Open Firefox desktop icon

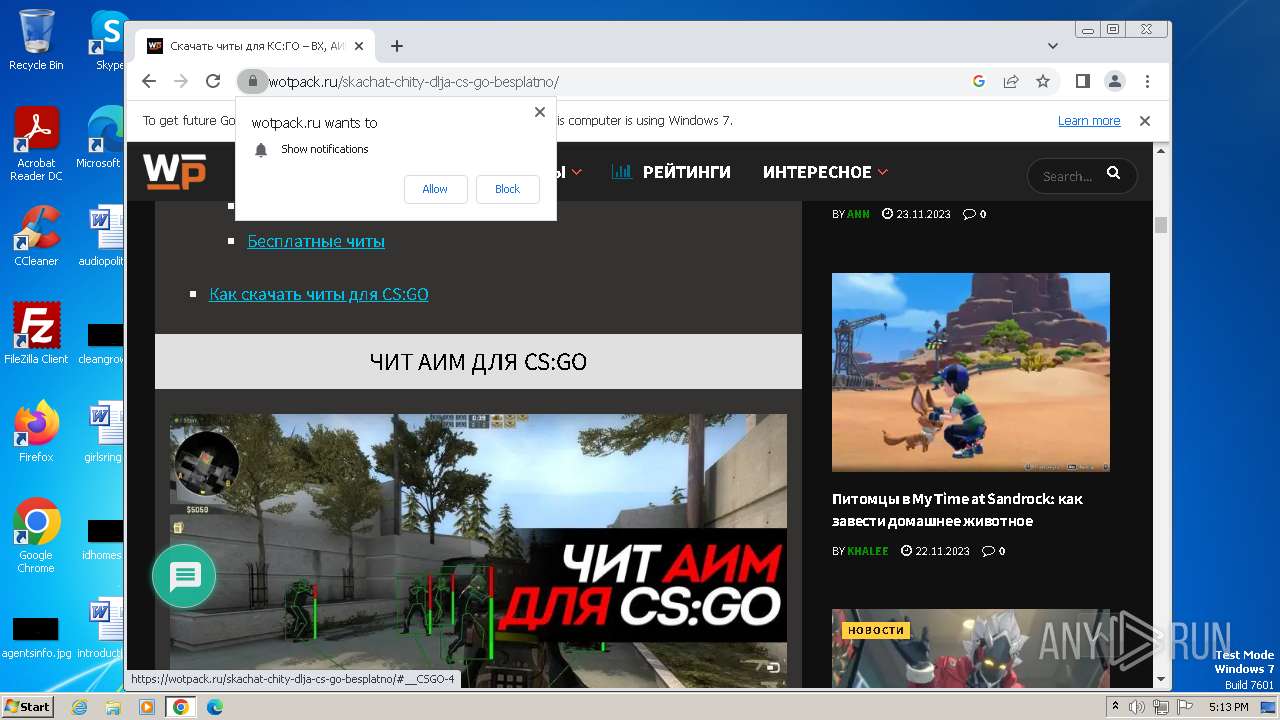point(36,432)
